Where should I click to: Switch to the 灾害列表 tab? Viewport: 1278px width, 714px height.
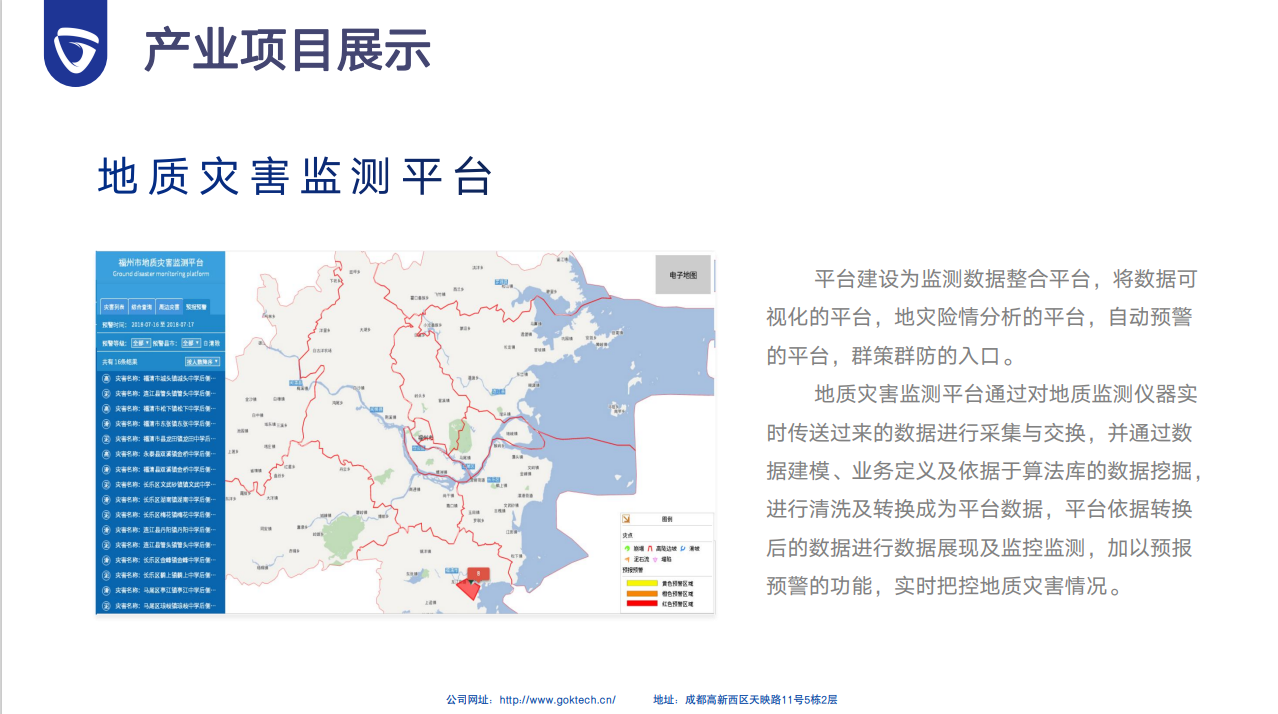point(113,307)
